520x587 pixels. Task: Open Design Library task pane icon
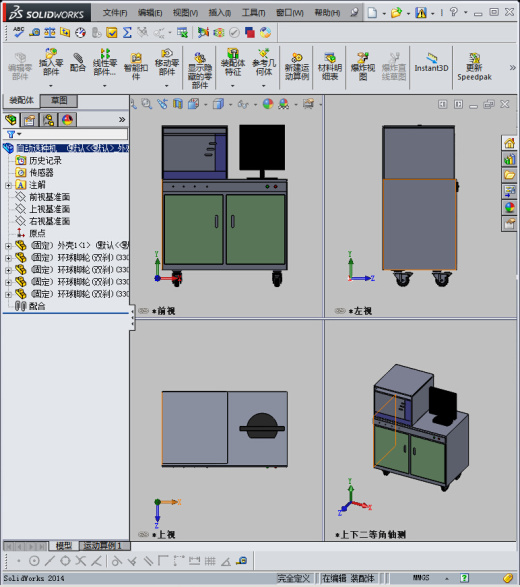[509, 159]
